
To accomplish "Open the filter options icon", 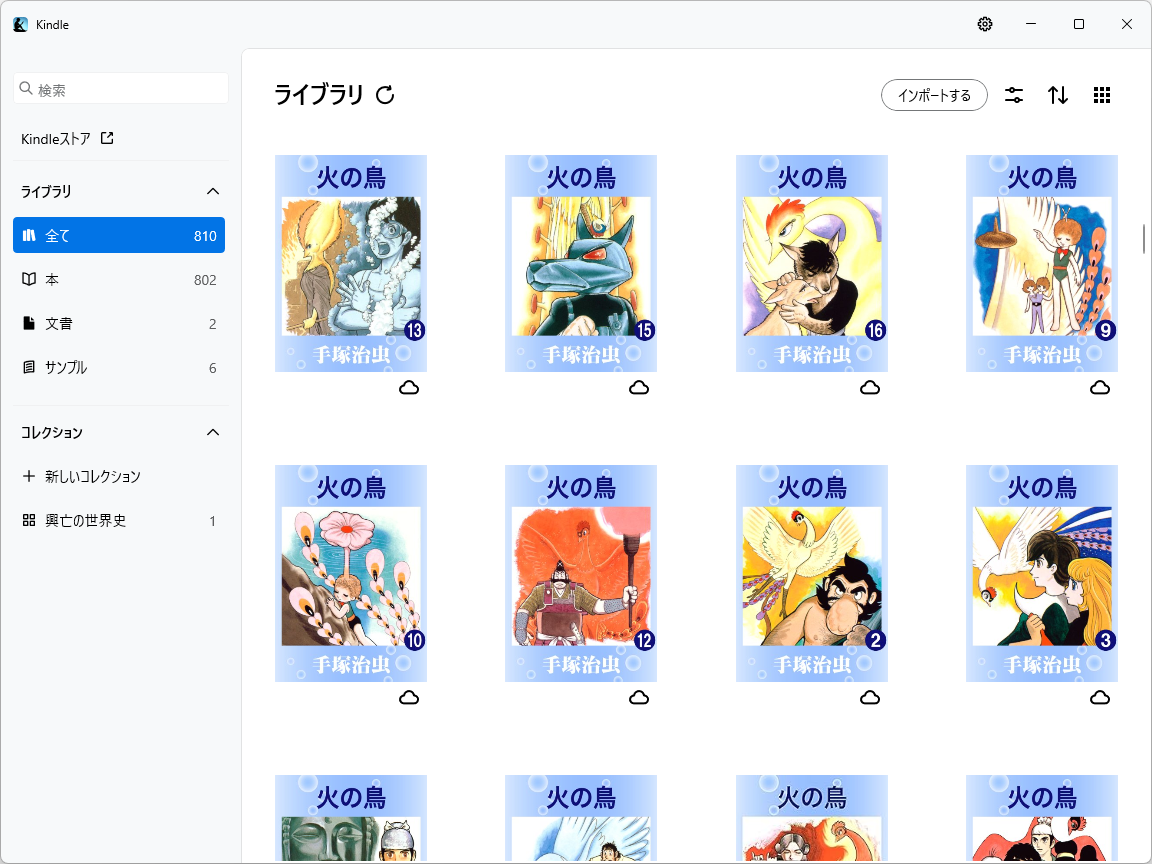I will pos(1014,95).
